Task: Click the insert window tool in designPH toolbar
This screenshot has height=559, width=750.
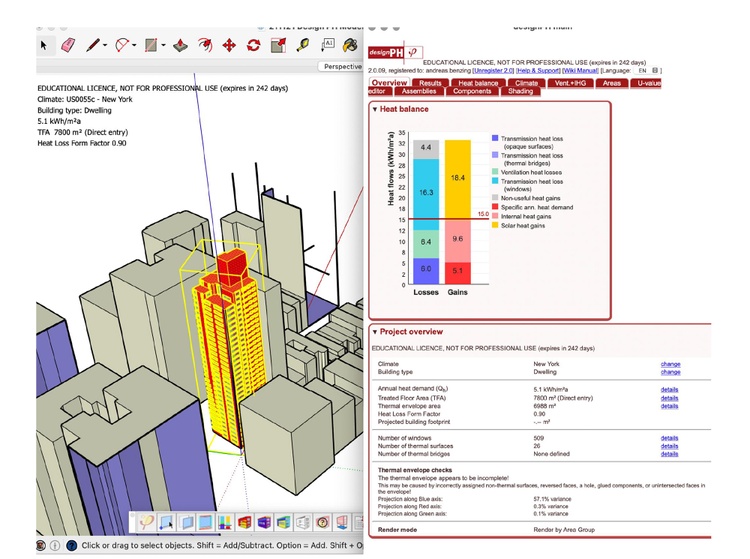Action: tap(166, 522)
